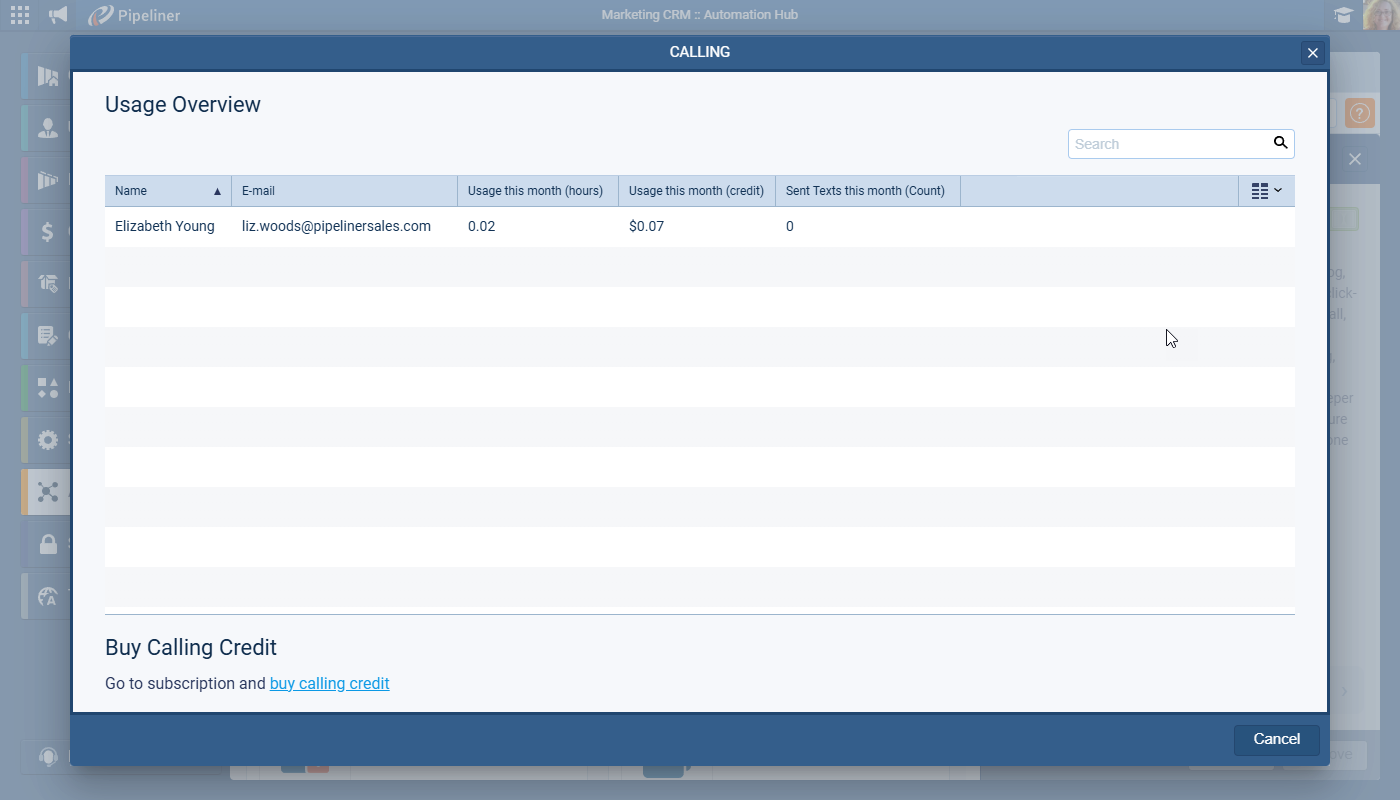This screenshot has width=1400, height=800.
Task: Open the gear settings sidebar icon
Action: (47, 440)
